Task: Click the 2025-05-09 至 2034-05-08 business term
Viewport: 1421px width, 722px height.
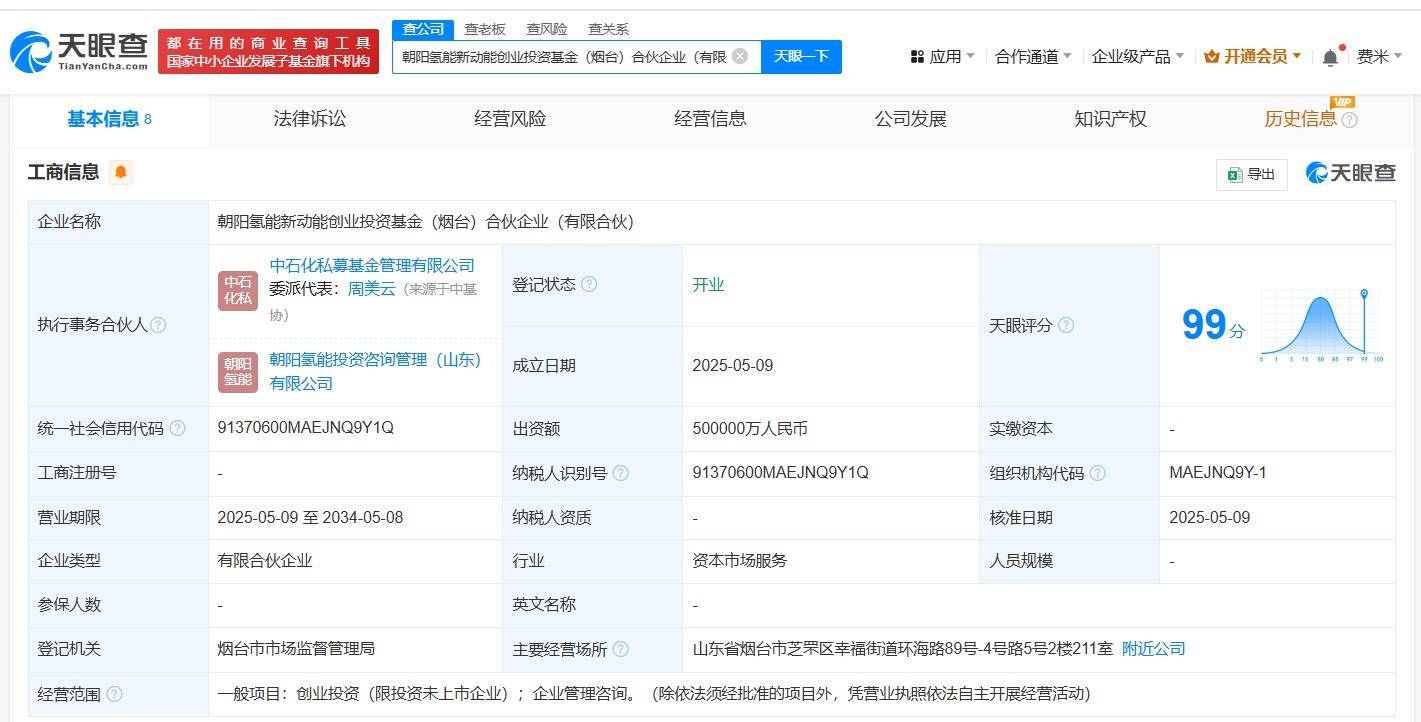Action: click(310, 518)
